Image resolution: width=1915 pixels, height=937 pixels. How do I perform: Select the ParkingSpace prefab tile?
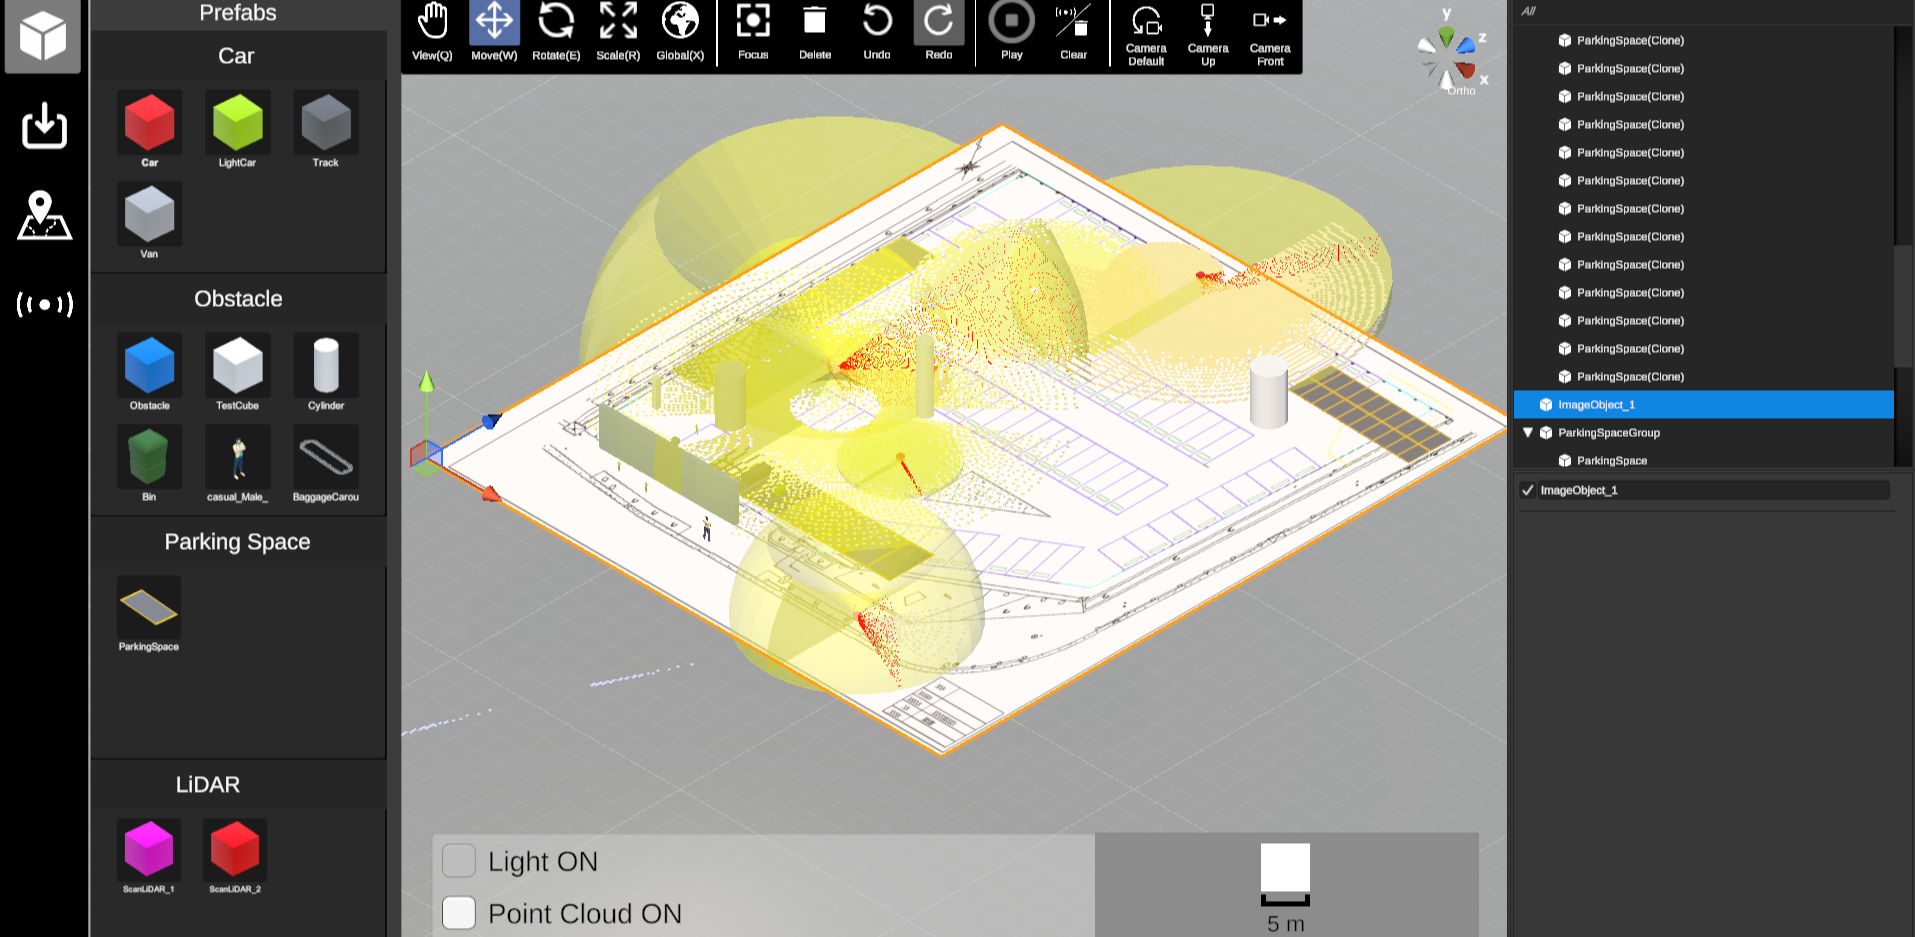coord(149,608)
